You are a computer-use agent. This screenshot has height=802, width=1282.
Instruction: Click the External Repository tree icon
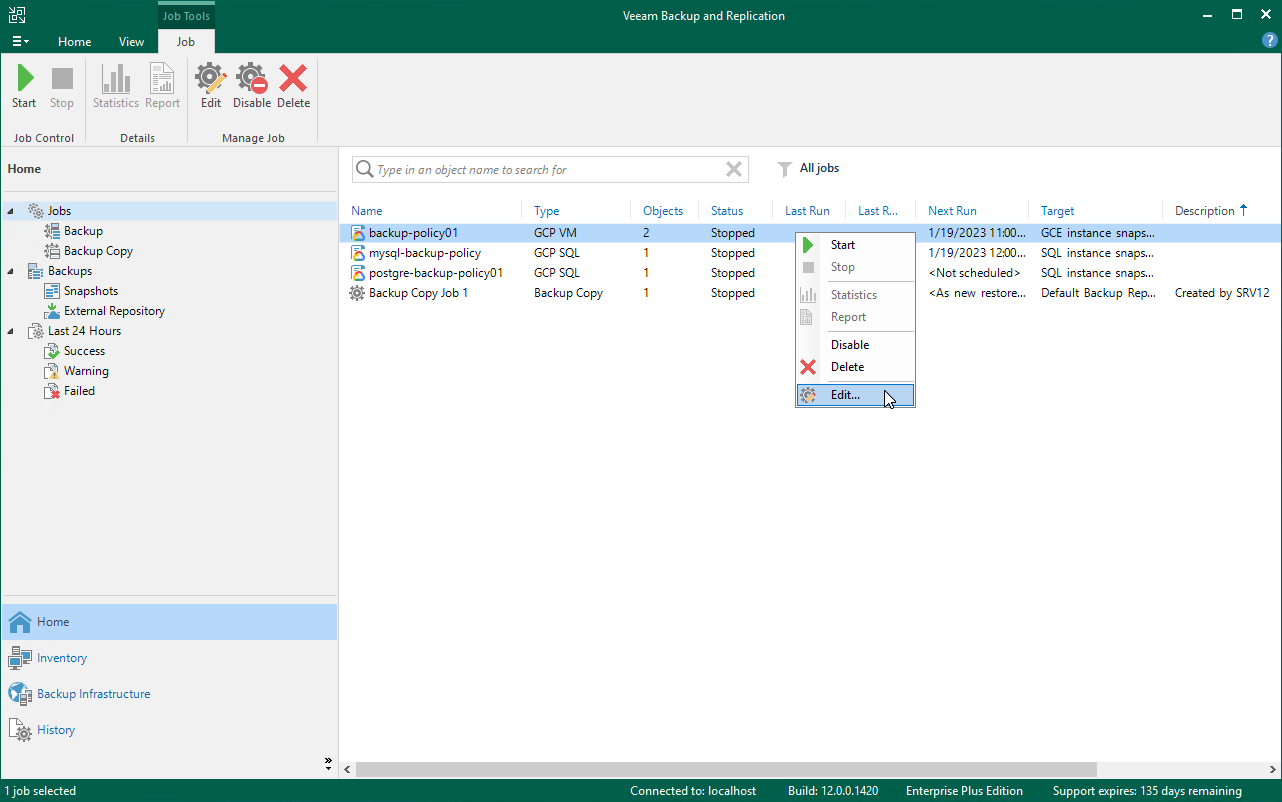[53, 311]
